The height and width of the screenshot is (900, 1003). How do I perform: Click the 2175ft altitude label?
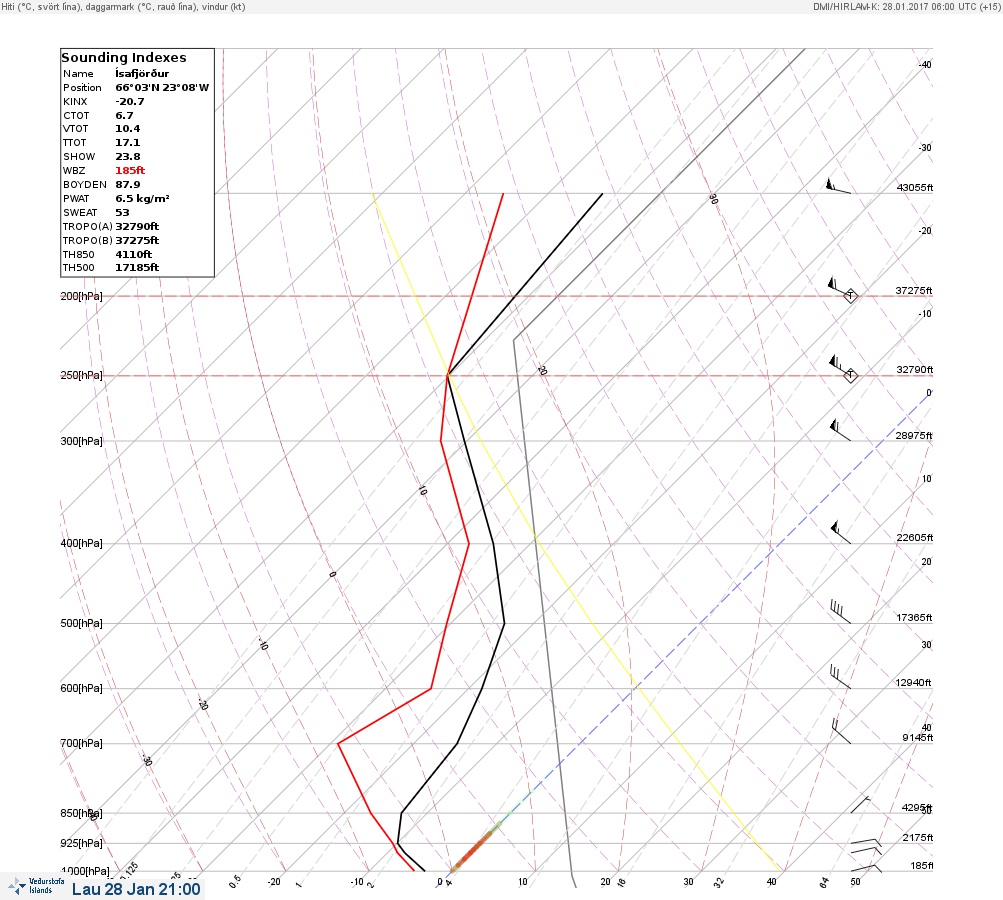[917, 837]
